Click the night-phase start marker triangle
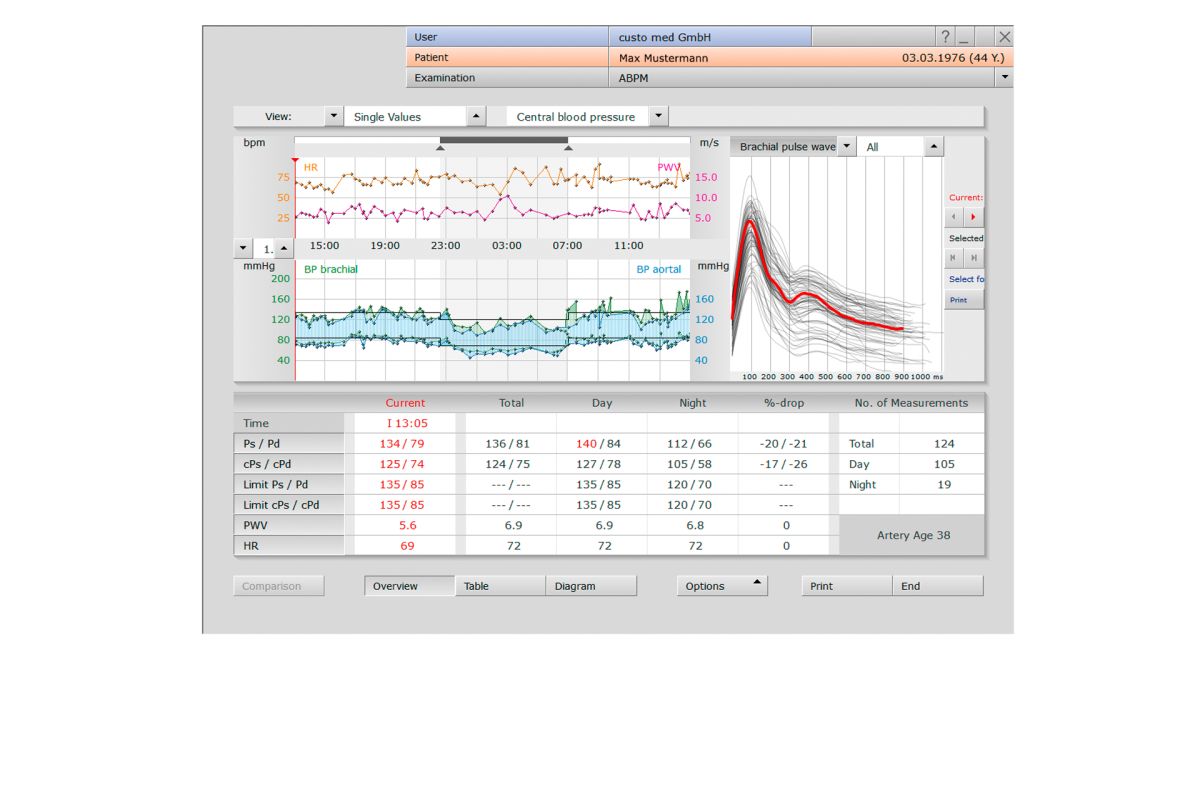This screenshot has width=1200, height=800. click(x=440, y=148)
